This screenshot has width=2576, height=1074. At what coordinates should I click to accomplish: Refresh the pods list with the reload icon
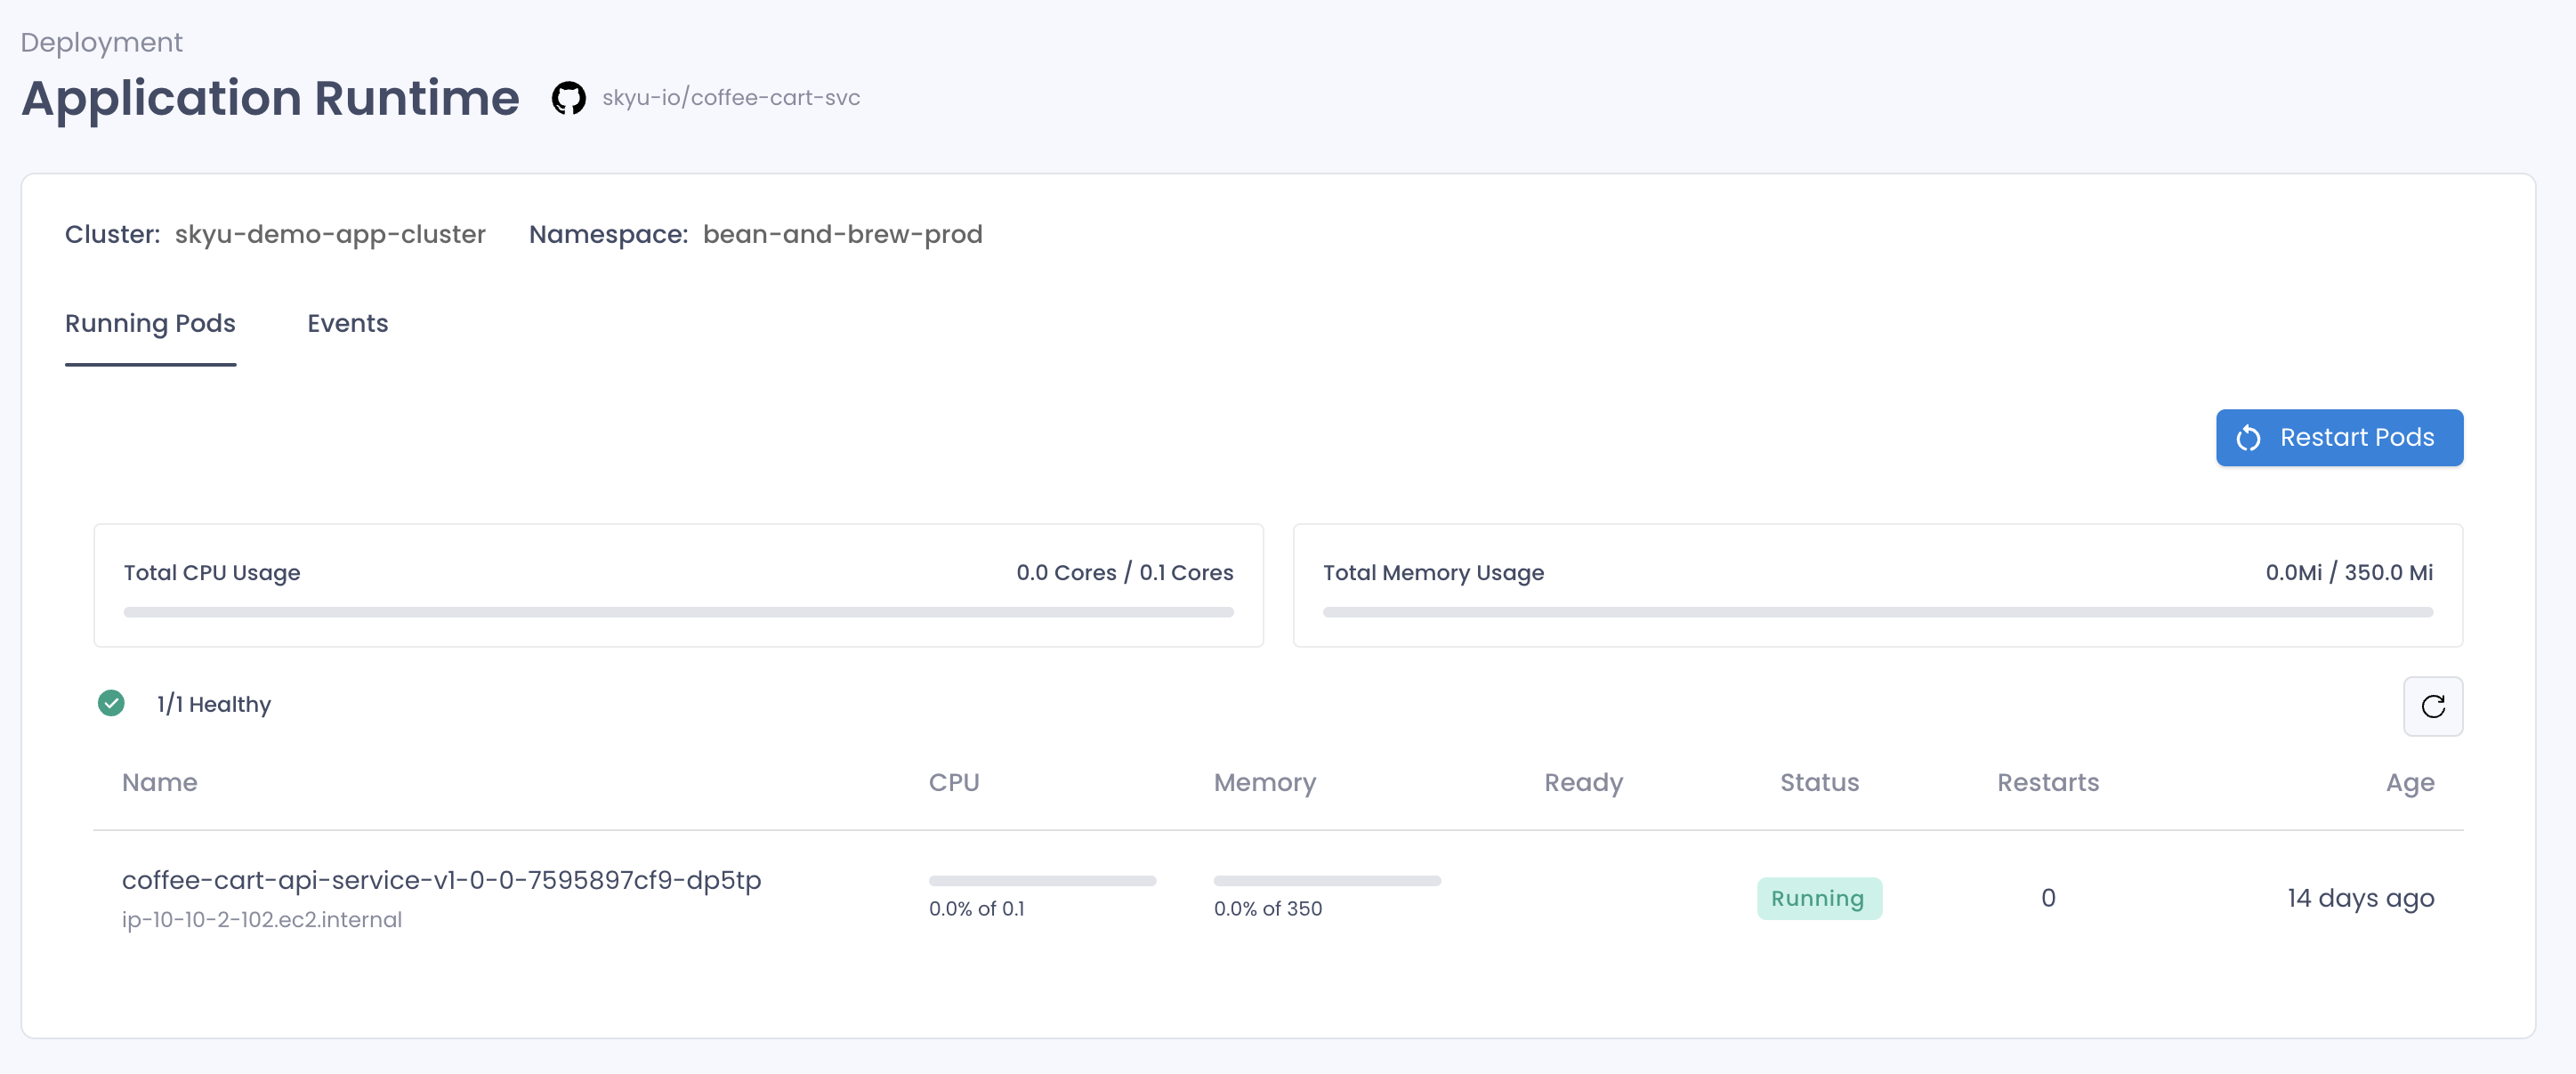click(2433, 706)
